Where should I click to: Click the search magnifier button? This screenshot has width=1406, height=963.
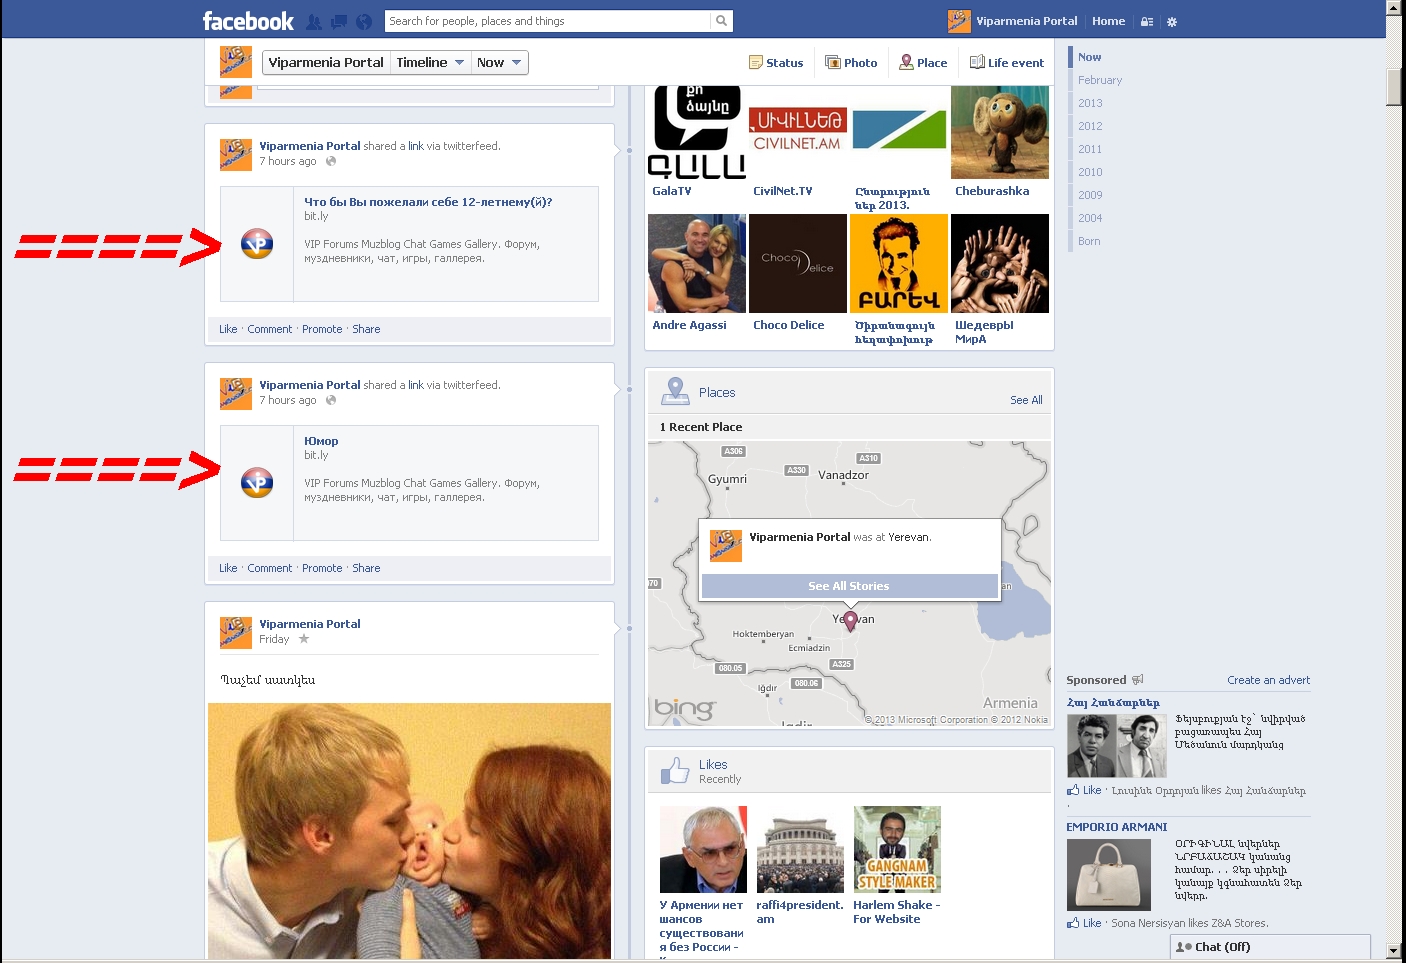click(721, 21)
